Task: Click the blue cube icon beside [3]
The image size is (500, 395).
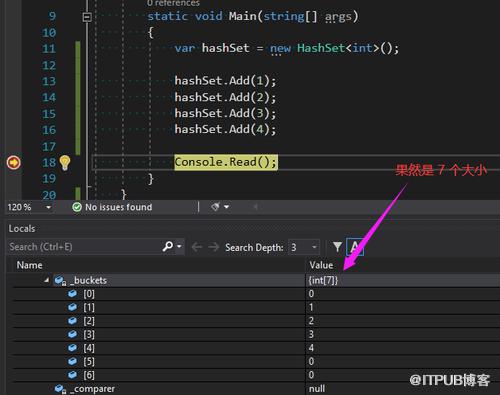Action: coord(72,334)
